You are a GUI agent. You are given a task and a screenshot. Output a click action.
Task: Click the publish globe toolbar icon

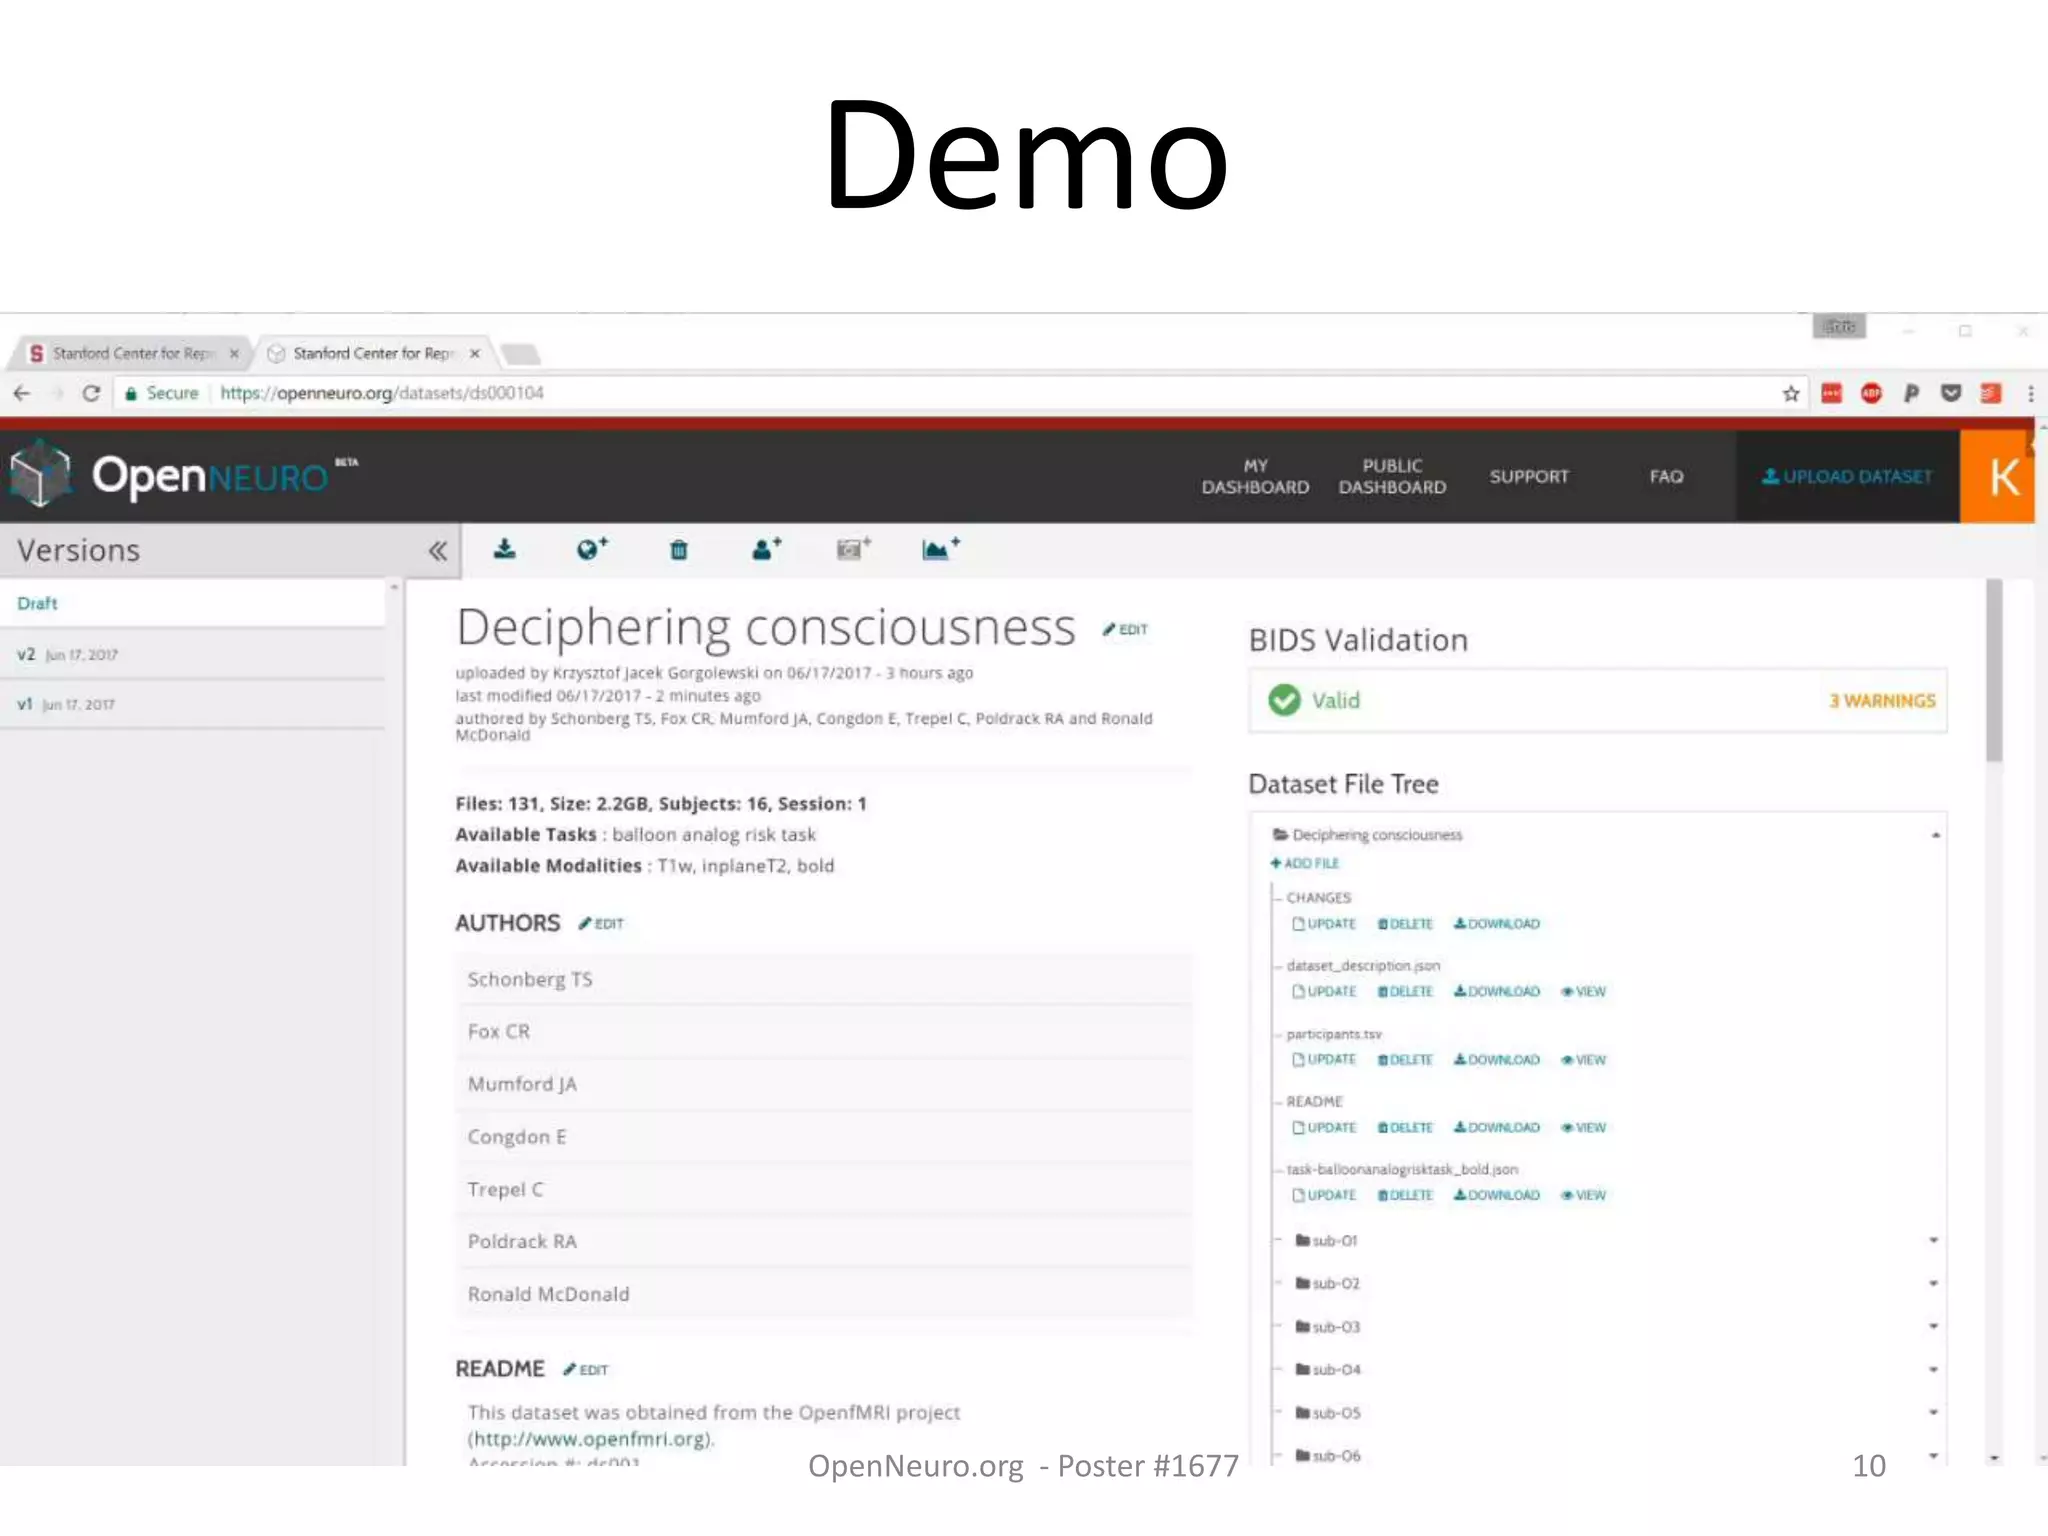(591, 549)
